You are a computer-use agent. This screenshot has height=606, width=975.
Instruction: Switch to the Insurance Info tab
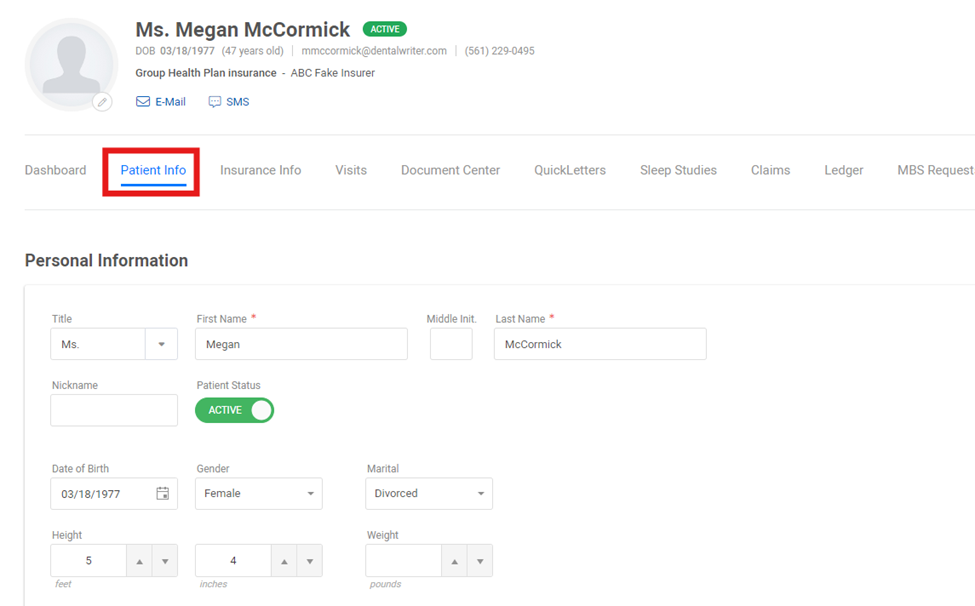[x=261, y=170]
